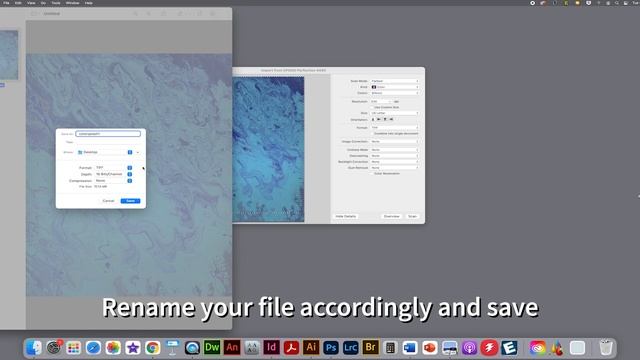Click Save in the save dialog
The width and height of the screenshot is (640, 360).
click(x=130, y=201)
